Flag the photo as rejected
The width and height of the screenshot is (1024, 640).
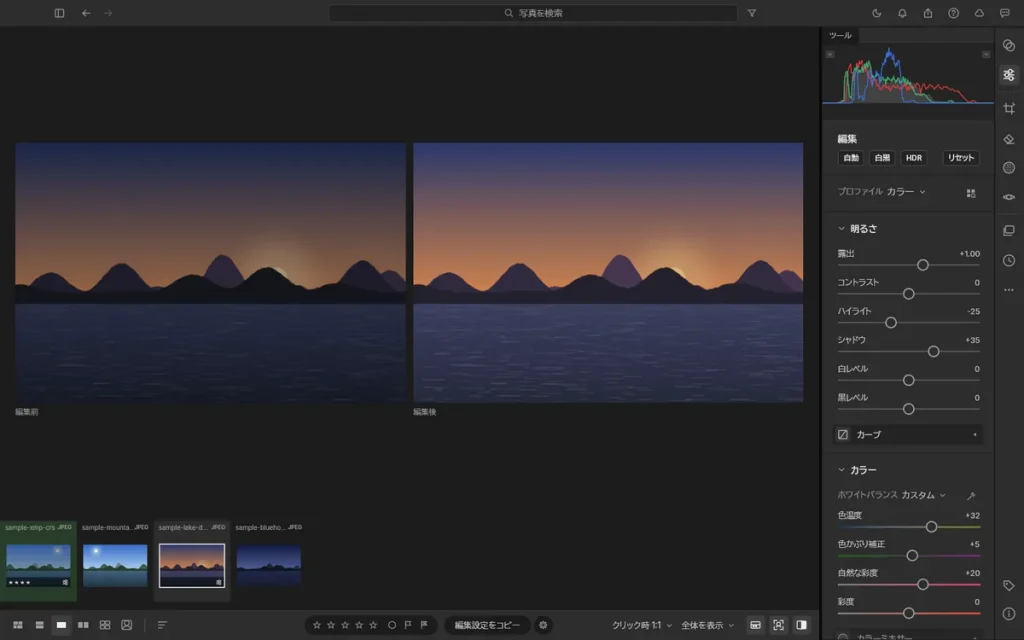pyautogui.click(x=424, y=625)
